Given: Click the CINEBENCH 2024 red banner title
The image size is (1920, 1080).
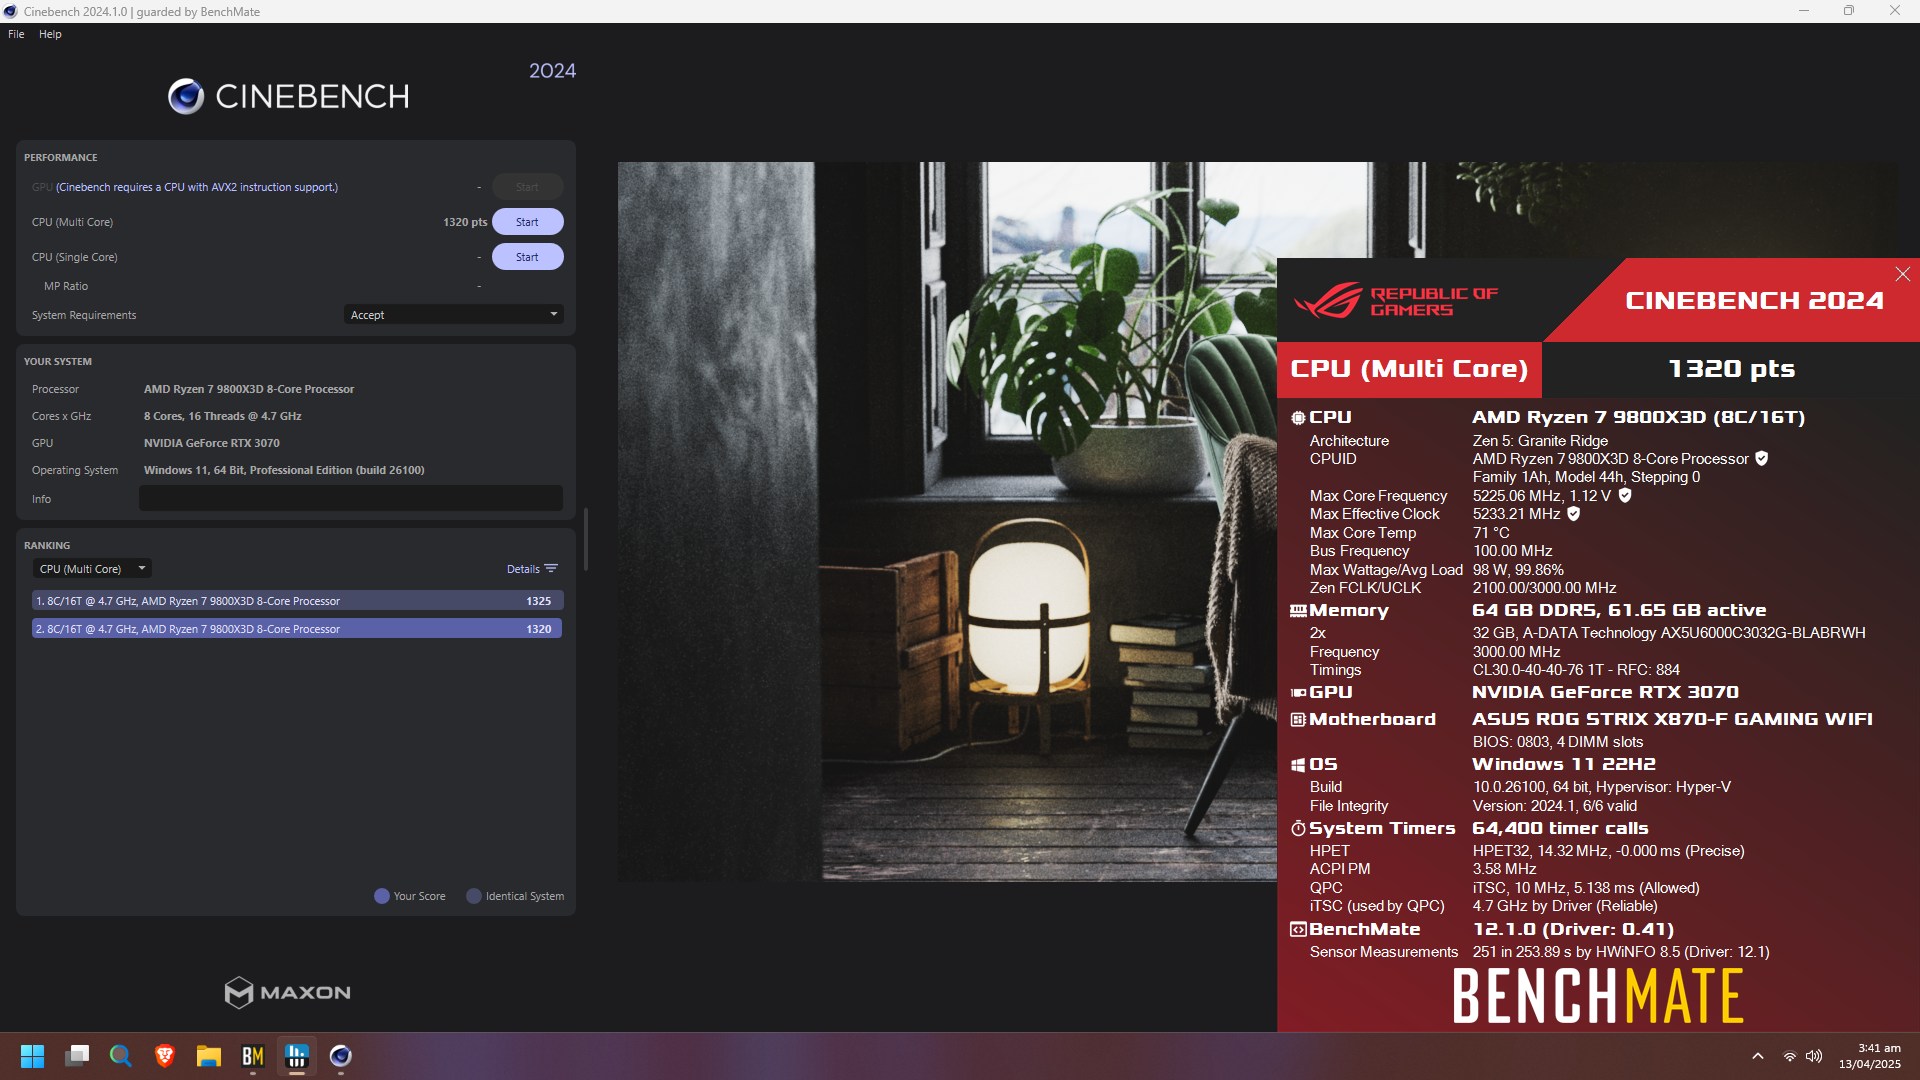Looking at the screenshot, I should 1754,301.
